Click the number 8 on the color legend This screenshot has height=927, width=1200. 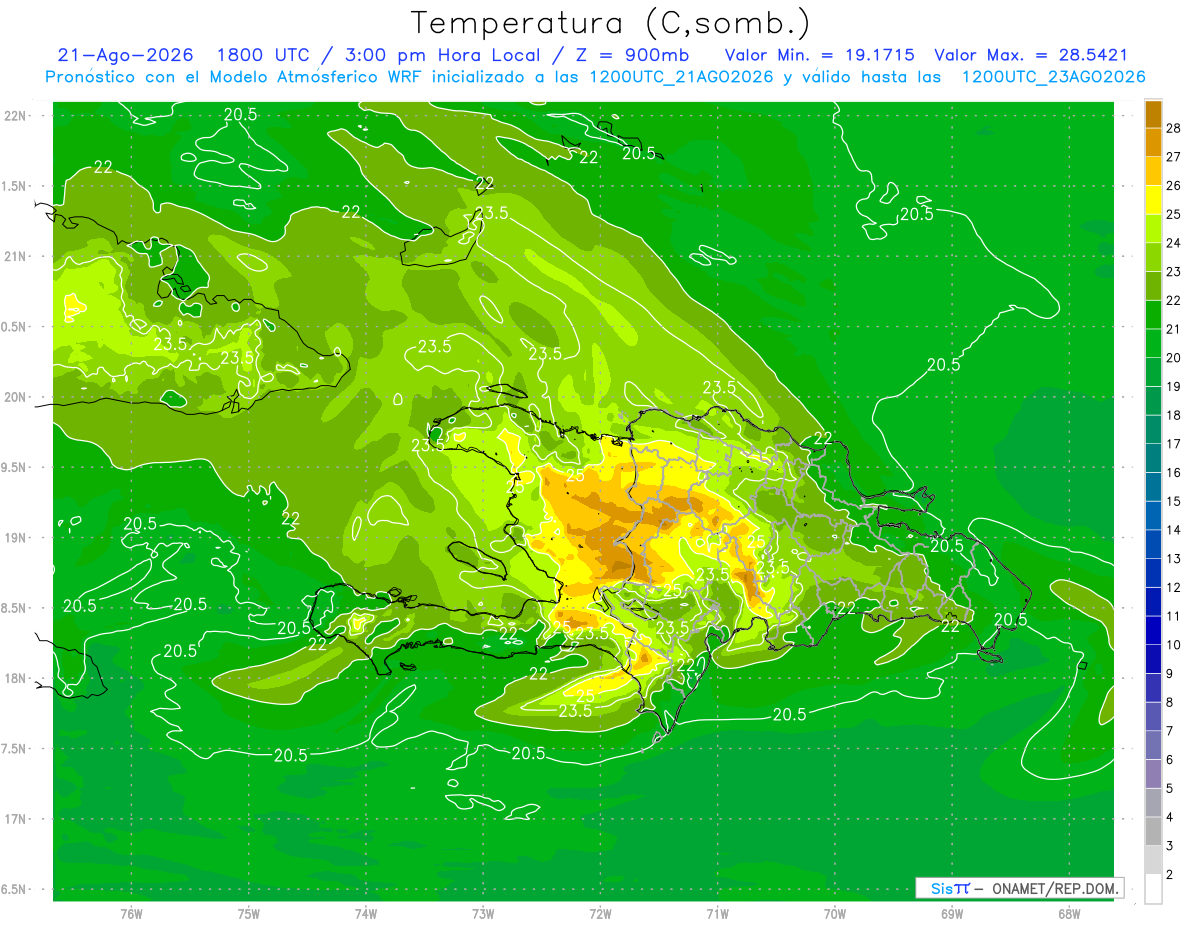[x=1169, y=702]
